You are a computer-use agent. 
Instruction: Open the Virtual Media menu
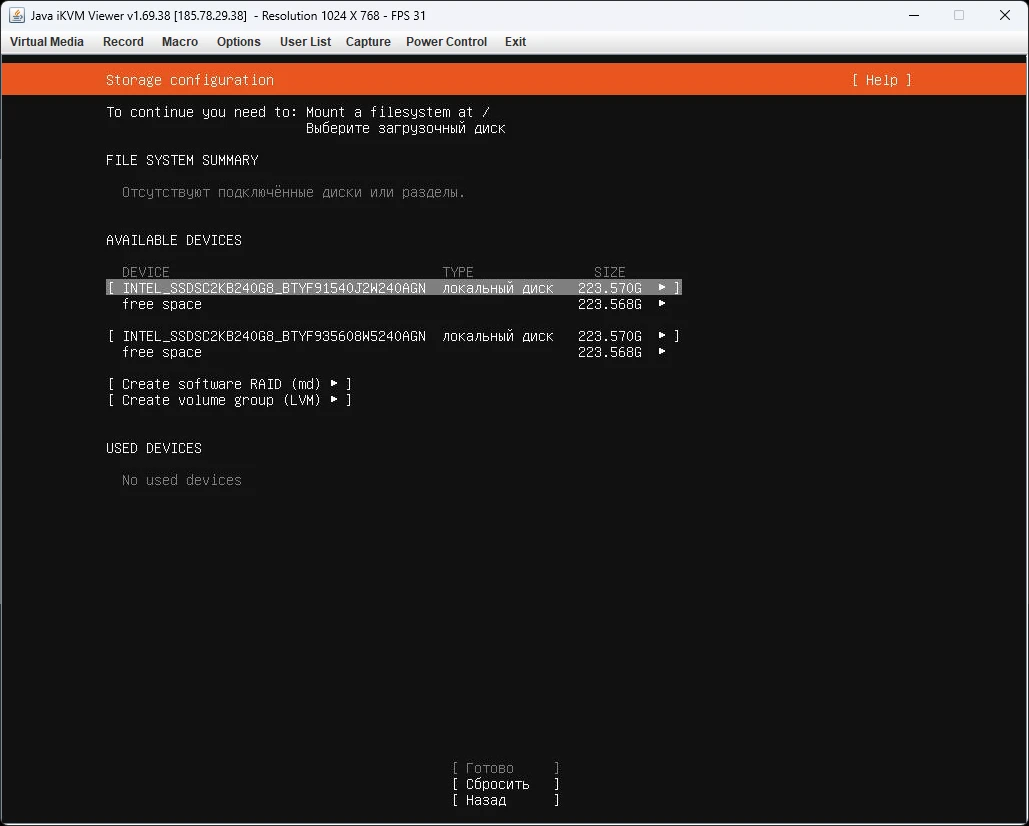47,42
